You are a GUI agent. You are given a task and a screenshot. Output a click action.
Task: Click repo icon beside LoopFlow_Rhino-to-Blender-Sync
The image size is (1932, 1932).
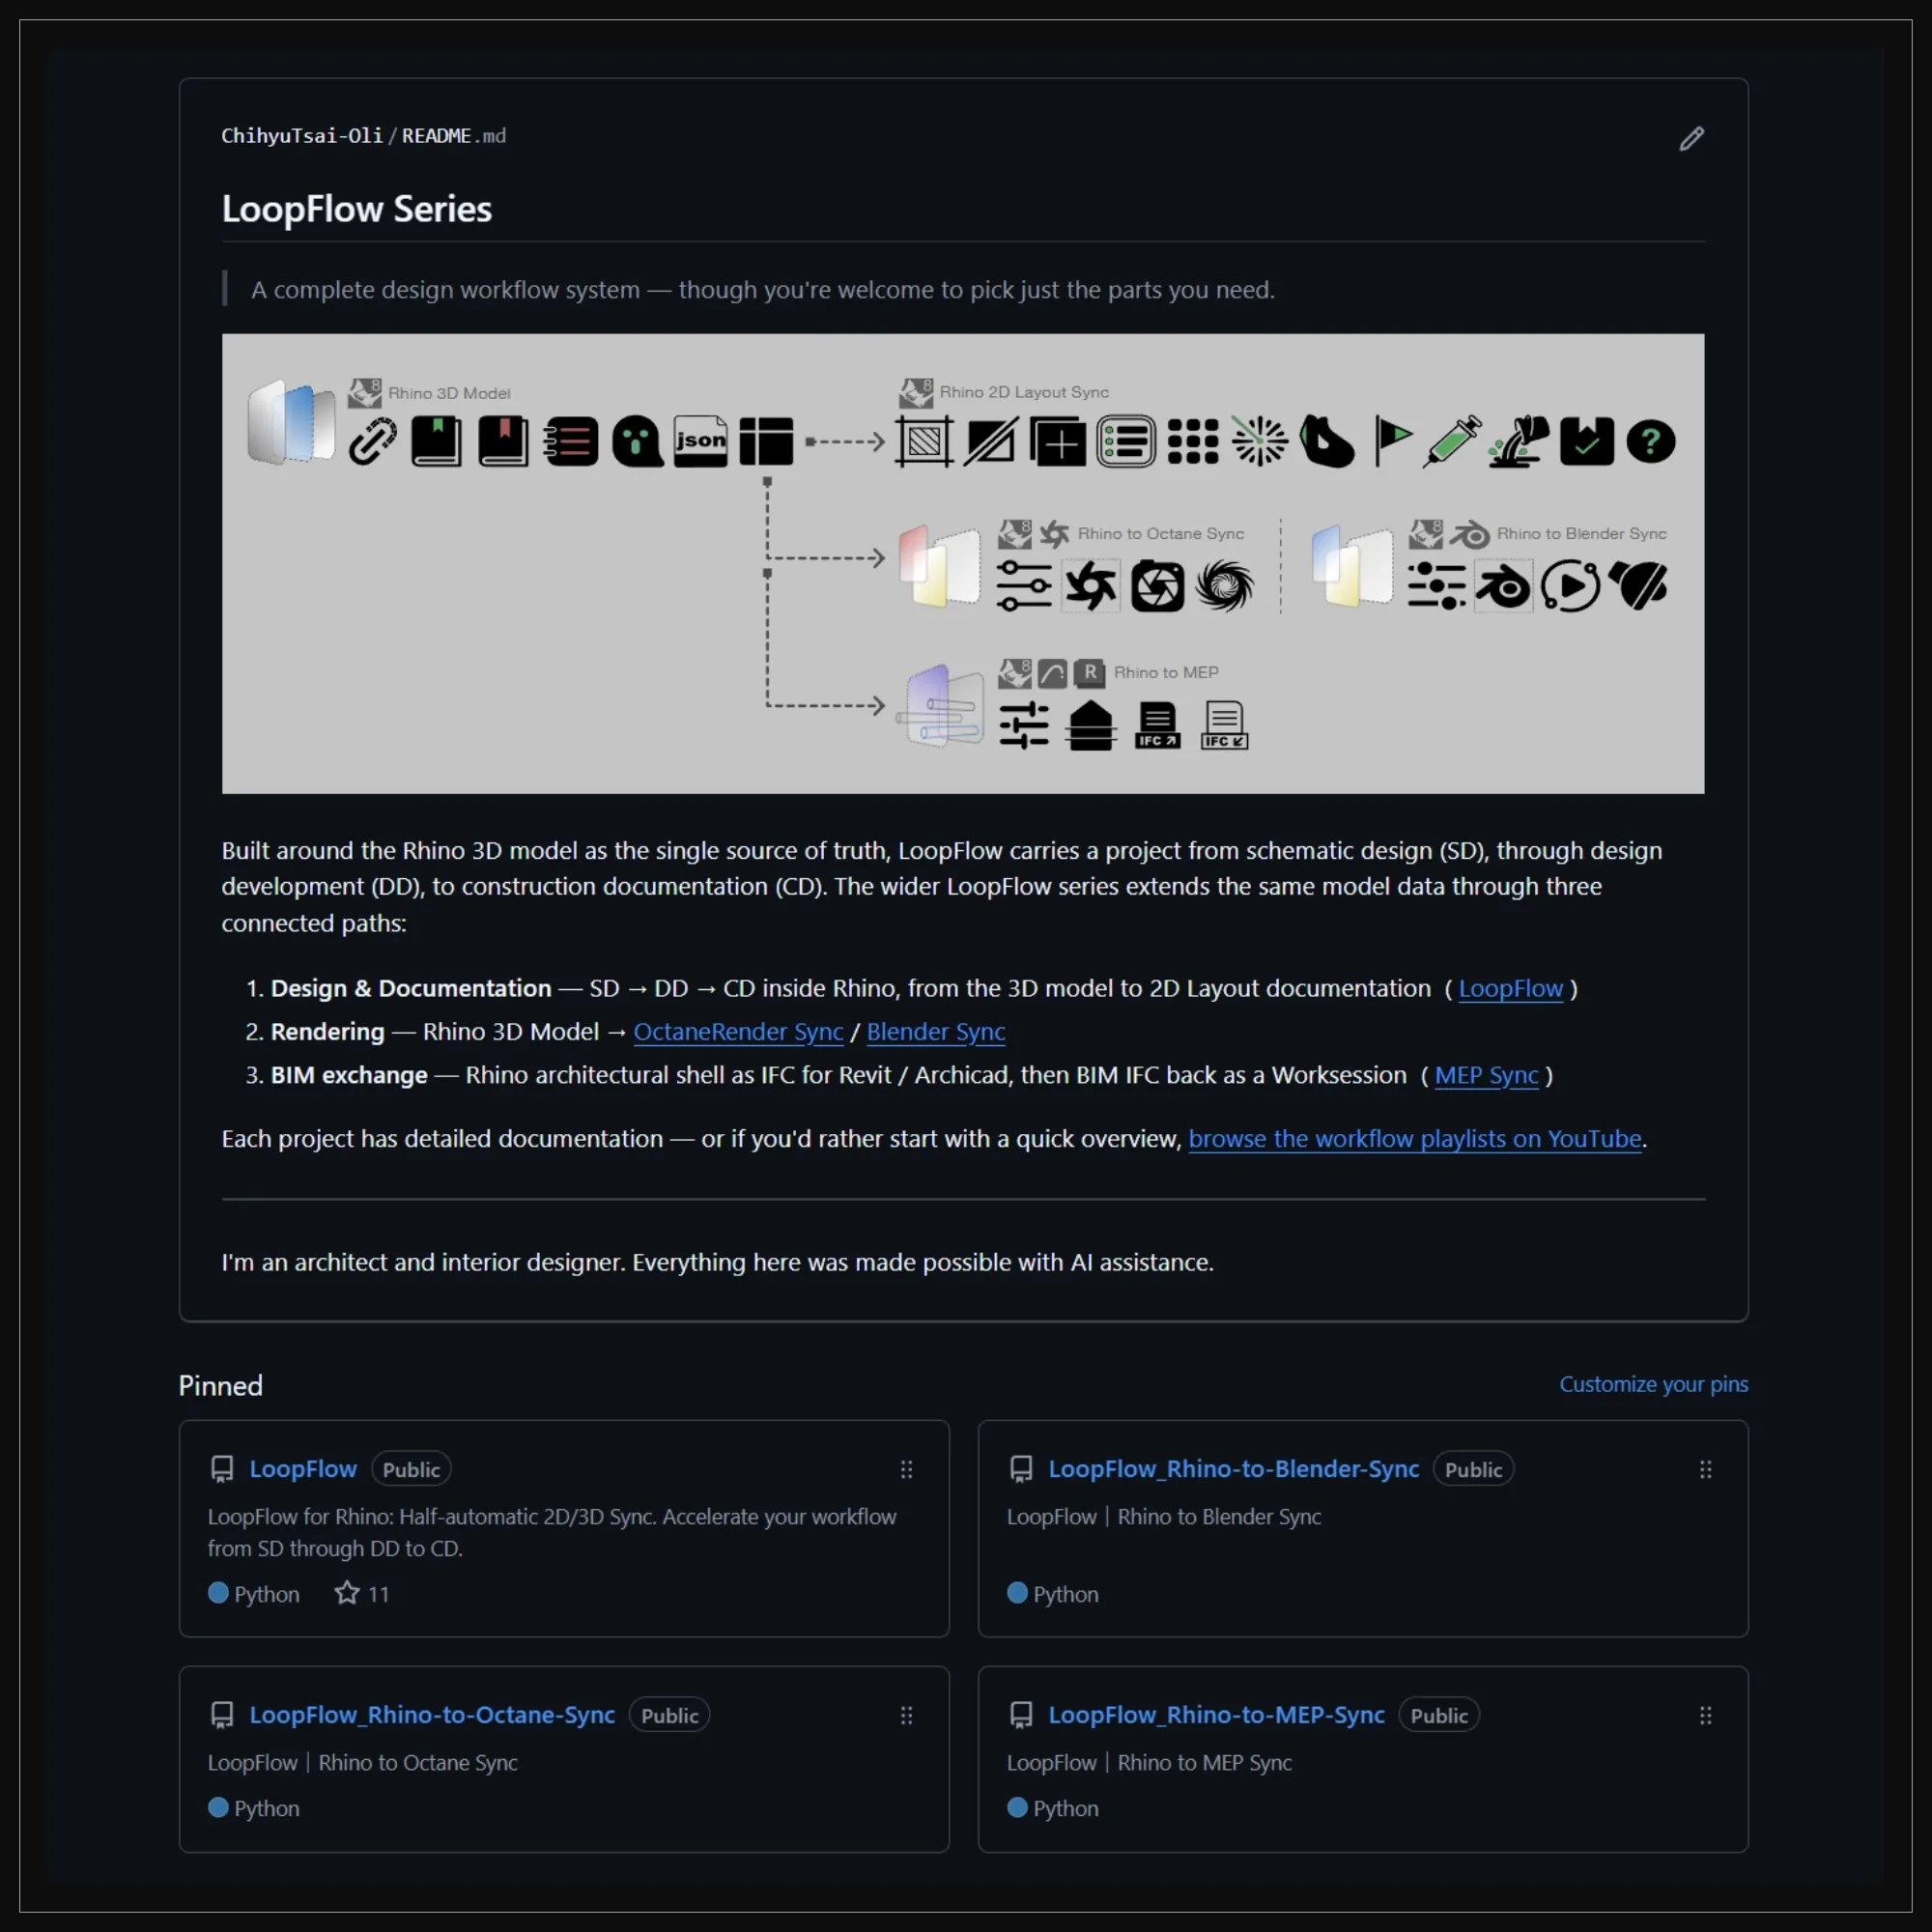pyautogui.click(x=1020, y=1469)
